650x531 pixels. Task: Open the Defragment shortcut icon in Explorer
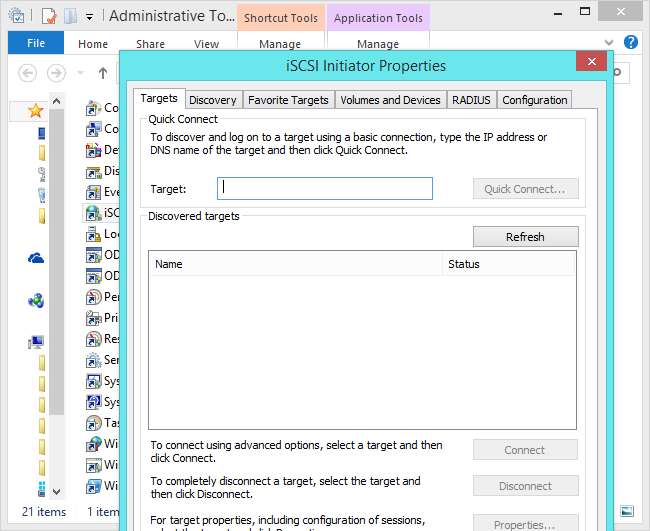point(94,150)
